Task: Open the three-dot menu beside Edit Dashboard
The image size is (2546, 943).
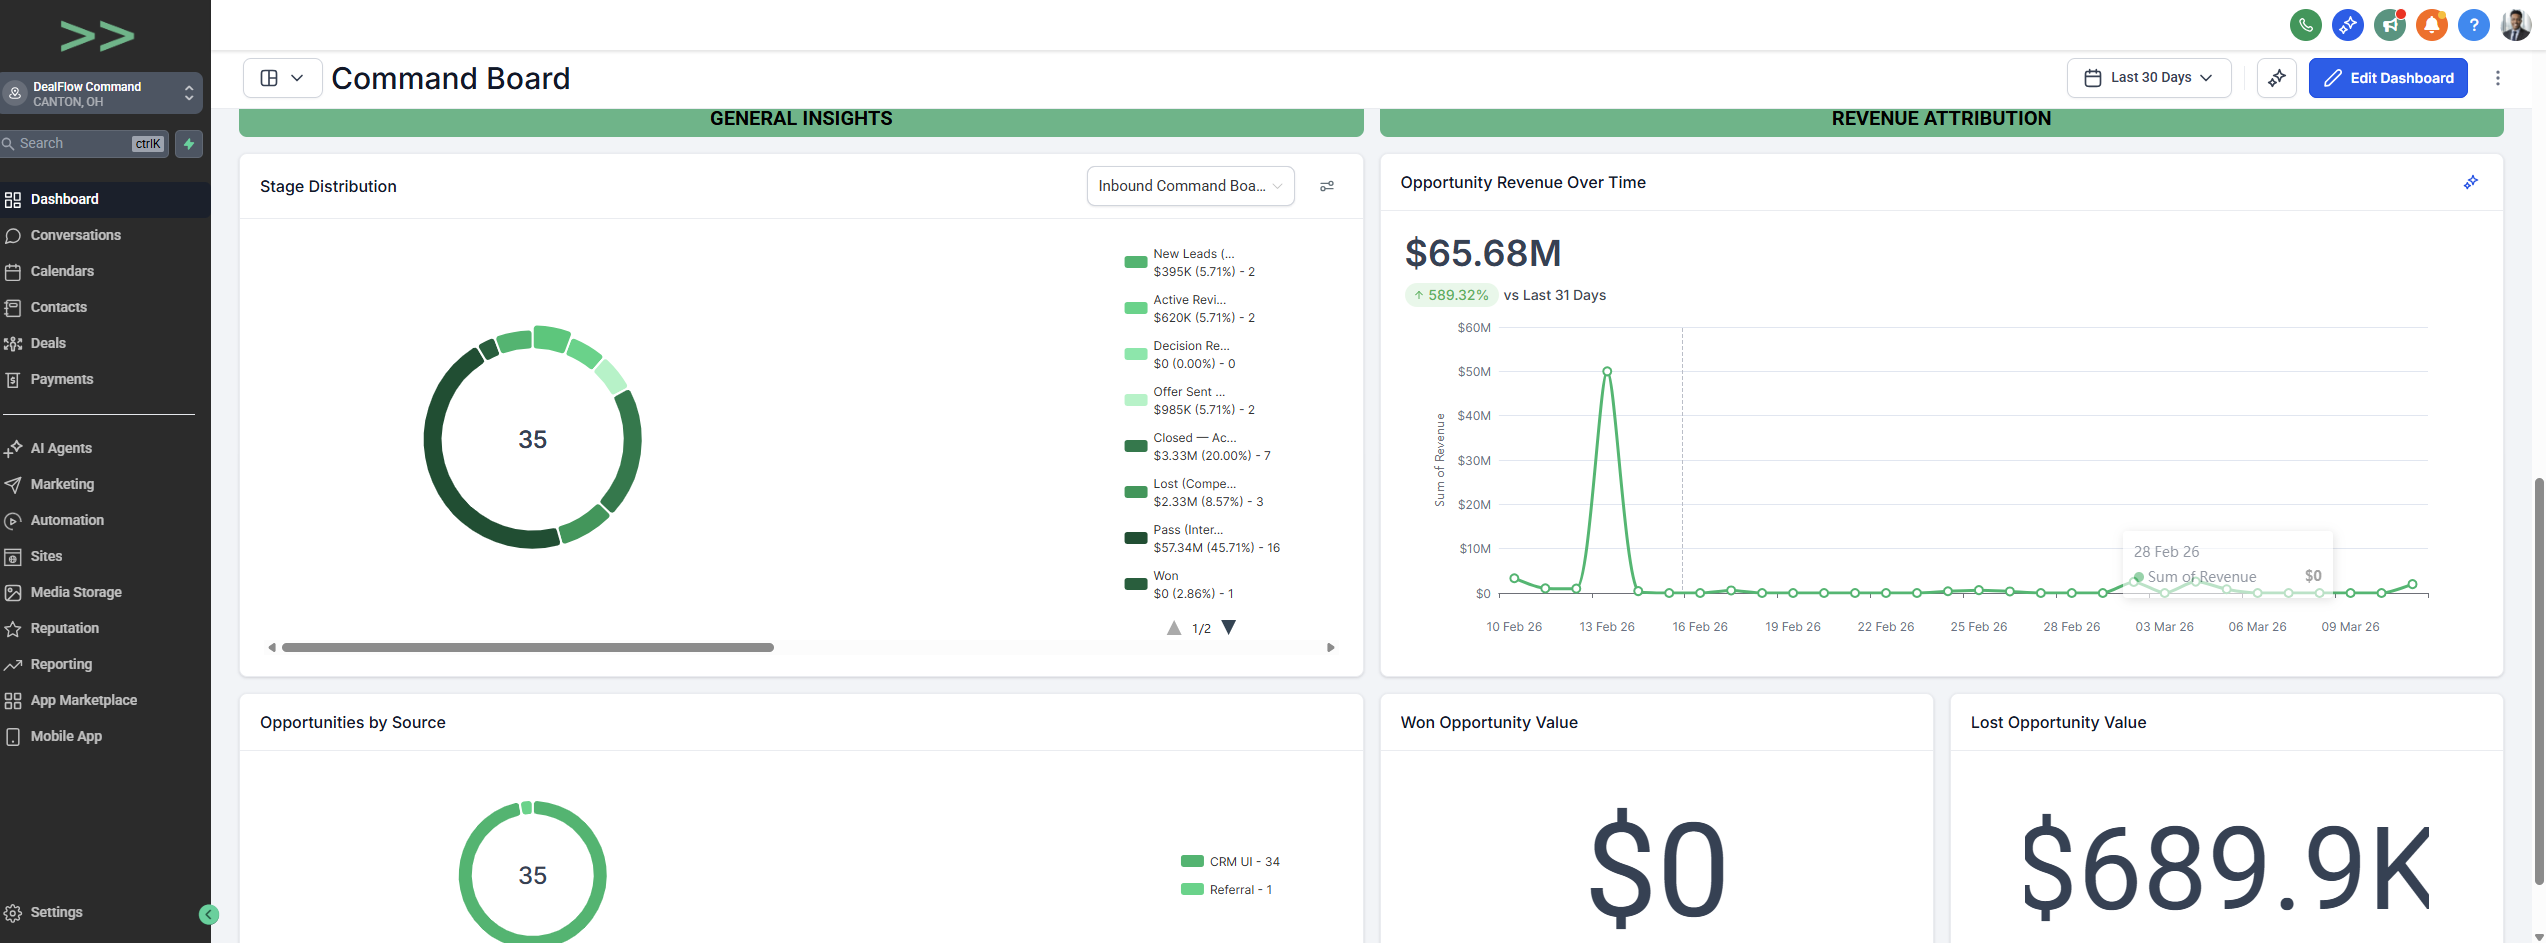Action: (2498, 77)
